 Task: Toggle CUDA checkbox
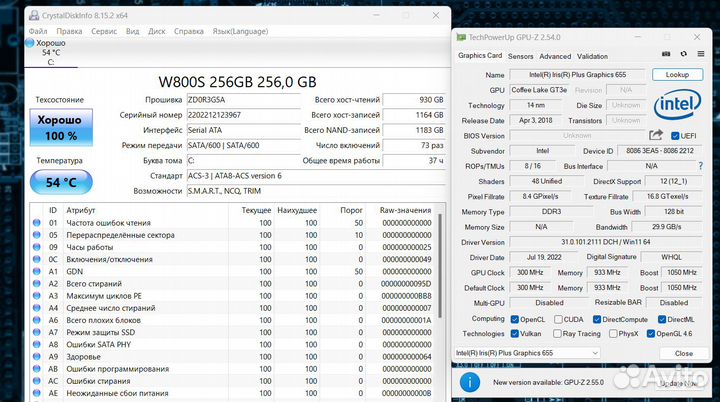558,319
